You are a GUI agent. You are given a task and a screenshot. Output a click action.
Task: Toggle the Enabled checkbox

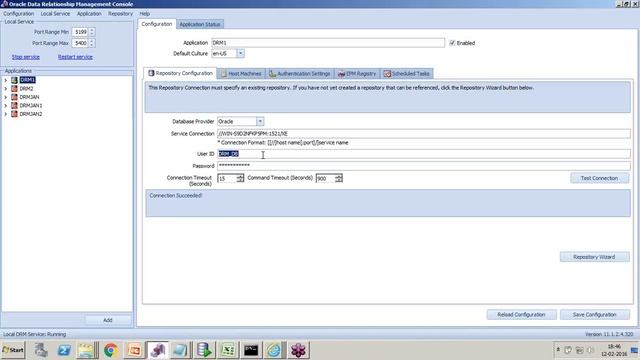[x=452, y=43]
